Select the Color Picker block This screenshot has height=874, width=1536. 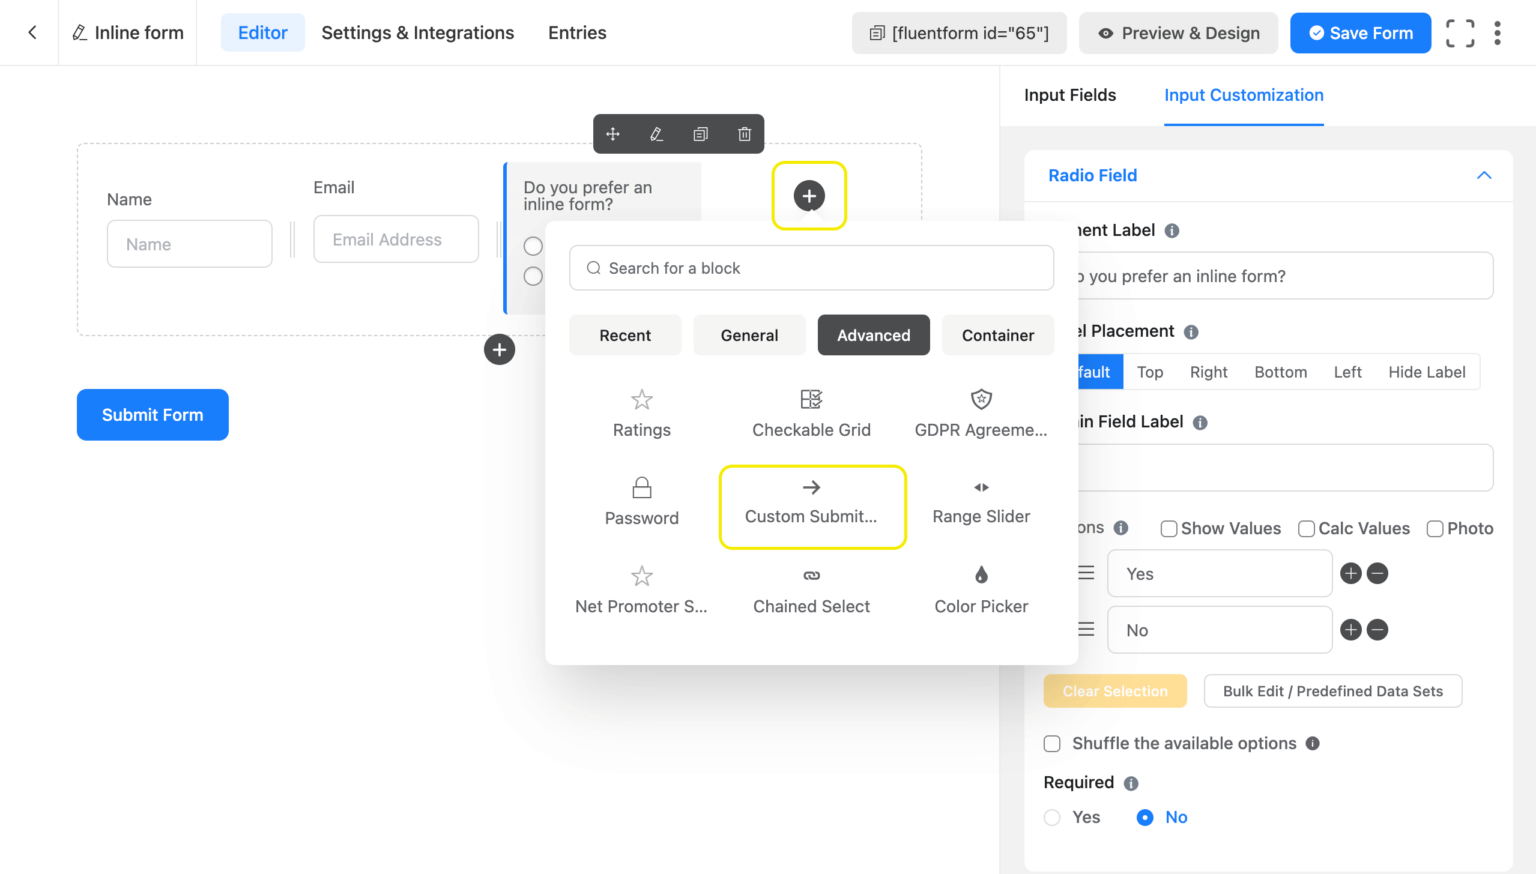click(980, 590)
